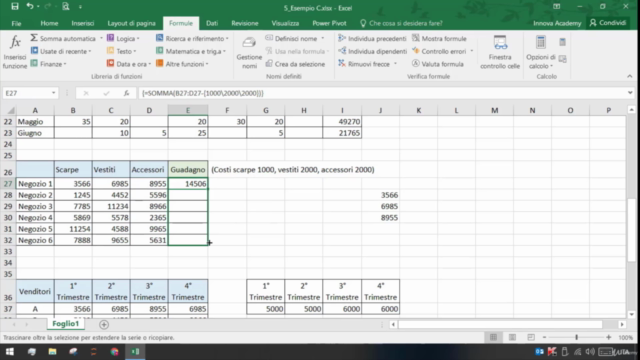Switch to the Dati tab

tap(212, 23)
